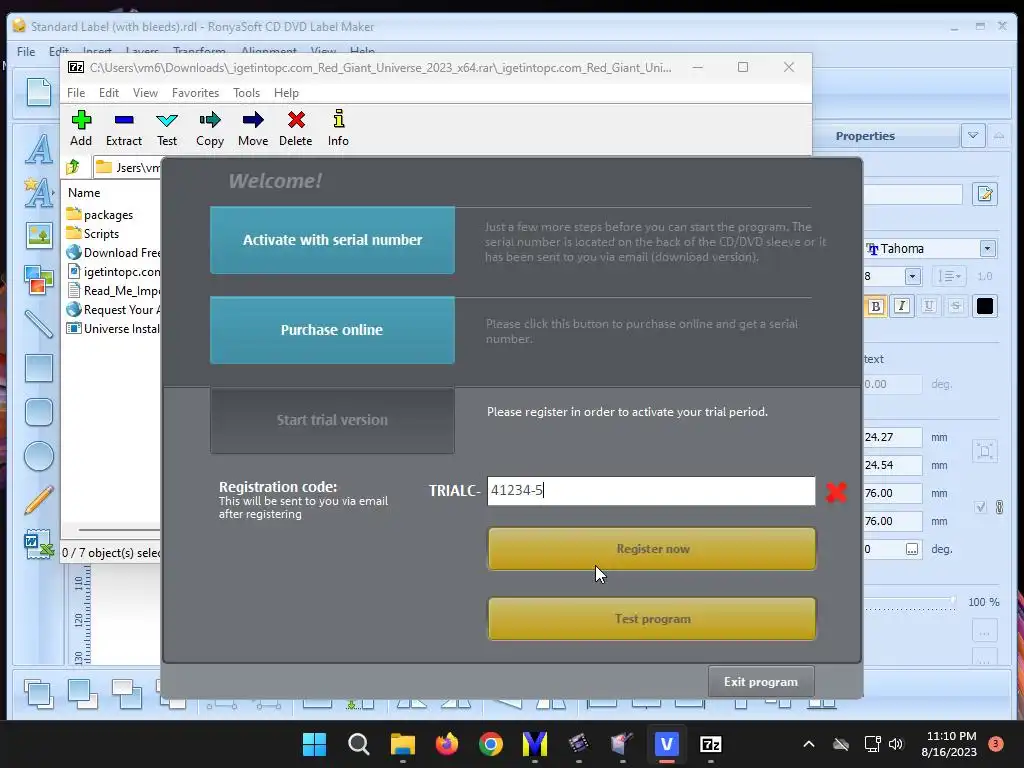1024x768 pixels.
Task: Toggle Italic formatting in Properties panel
Action: (x=902, y=306)
